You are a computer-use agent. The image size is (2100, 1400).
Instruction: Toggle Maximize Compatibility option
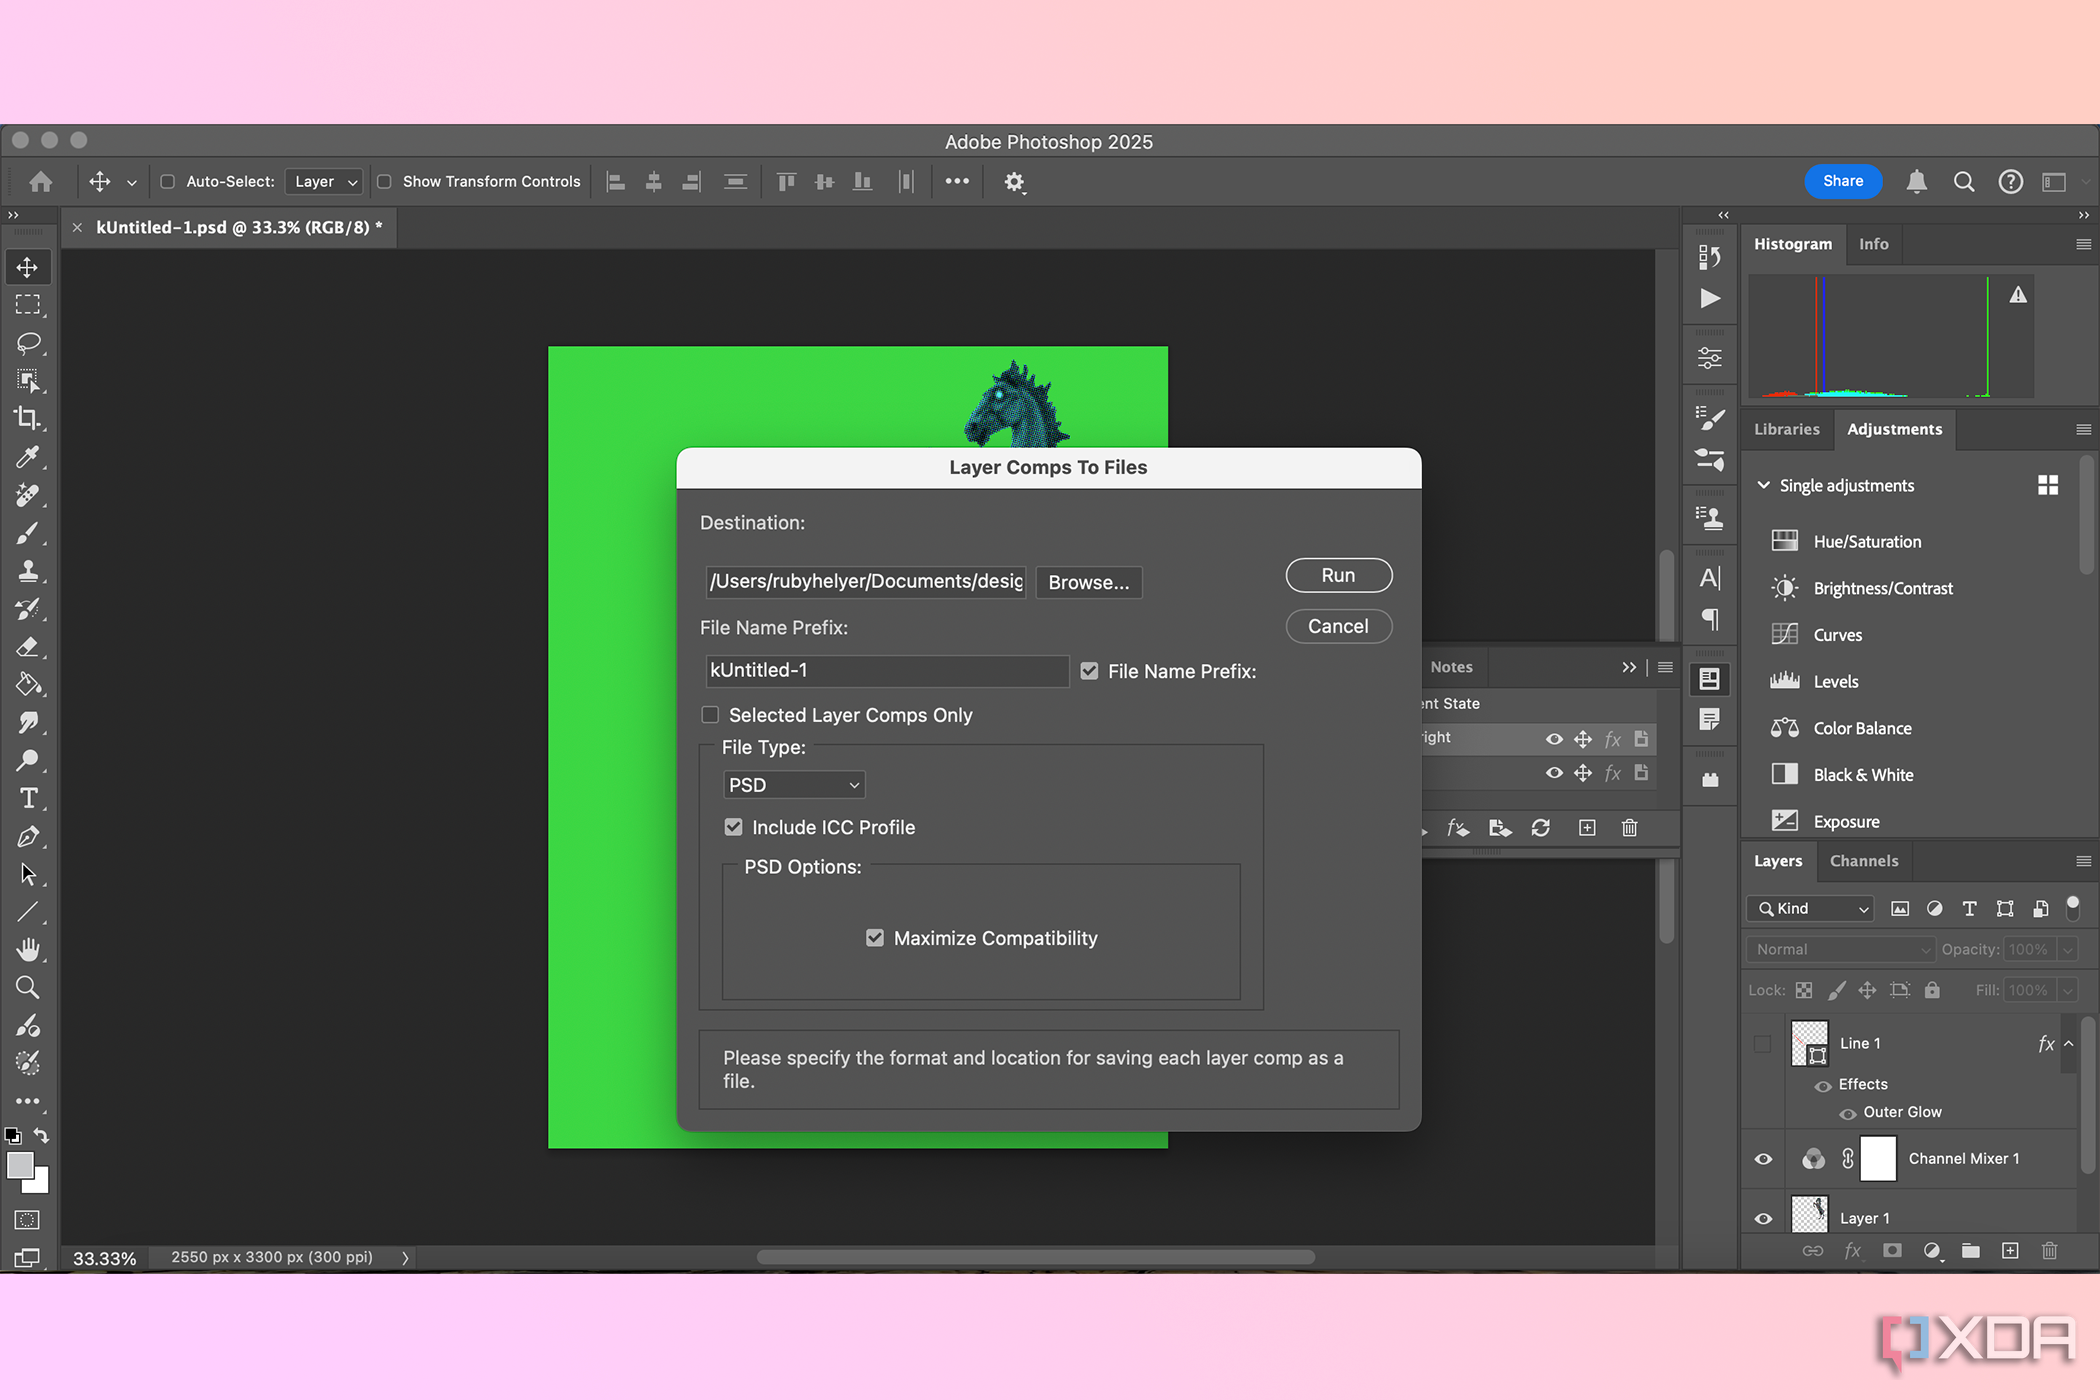(x=872, y=938)
